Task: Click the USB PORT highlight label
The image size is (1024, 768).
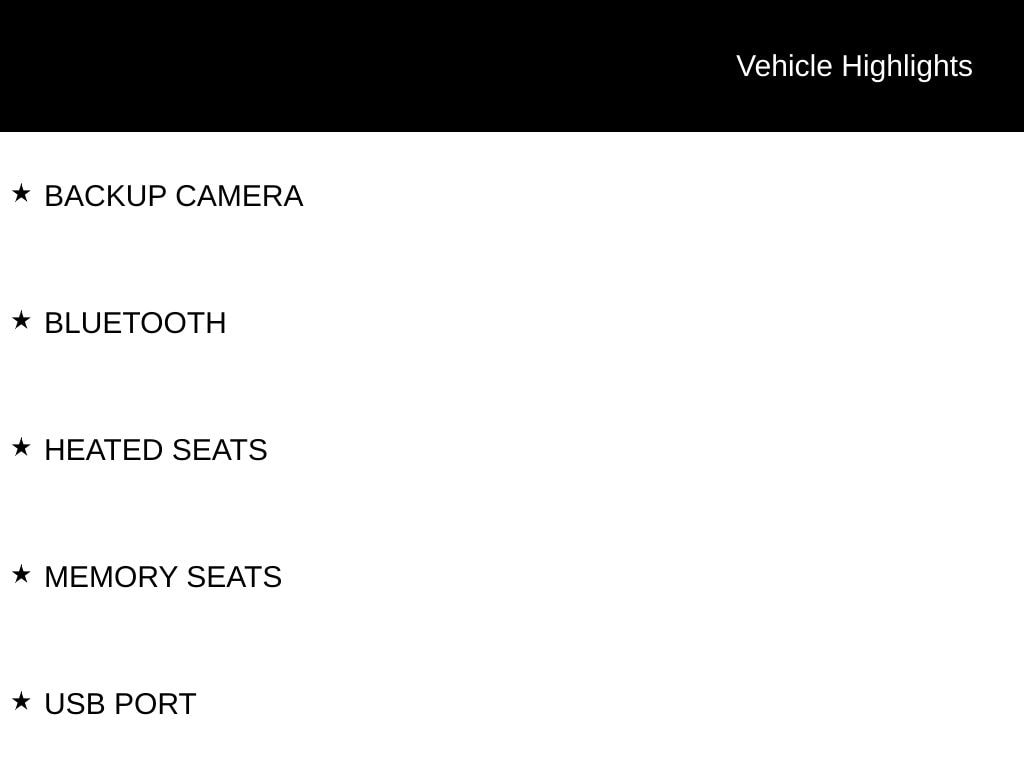Action: click(120, 704)
